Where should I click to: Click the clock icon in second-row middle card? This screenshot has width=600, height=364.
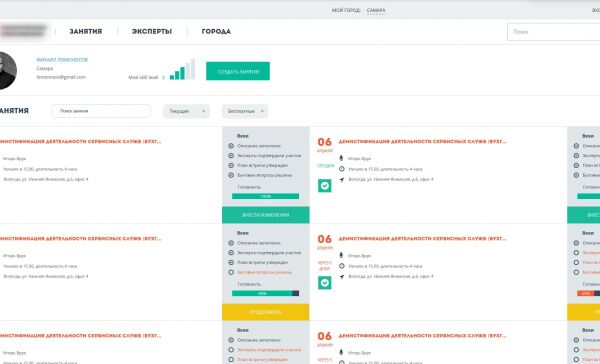click(x=342, y=266)
